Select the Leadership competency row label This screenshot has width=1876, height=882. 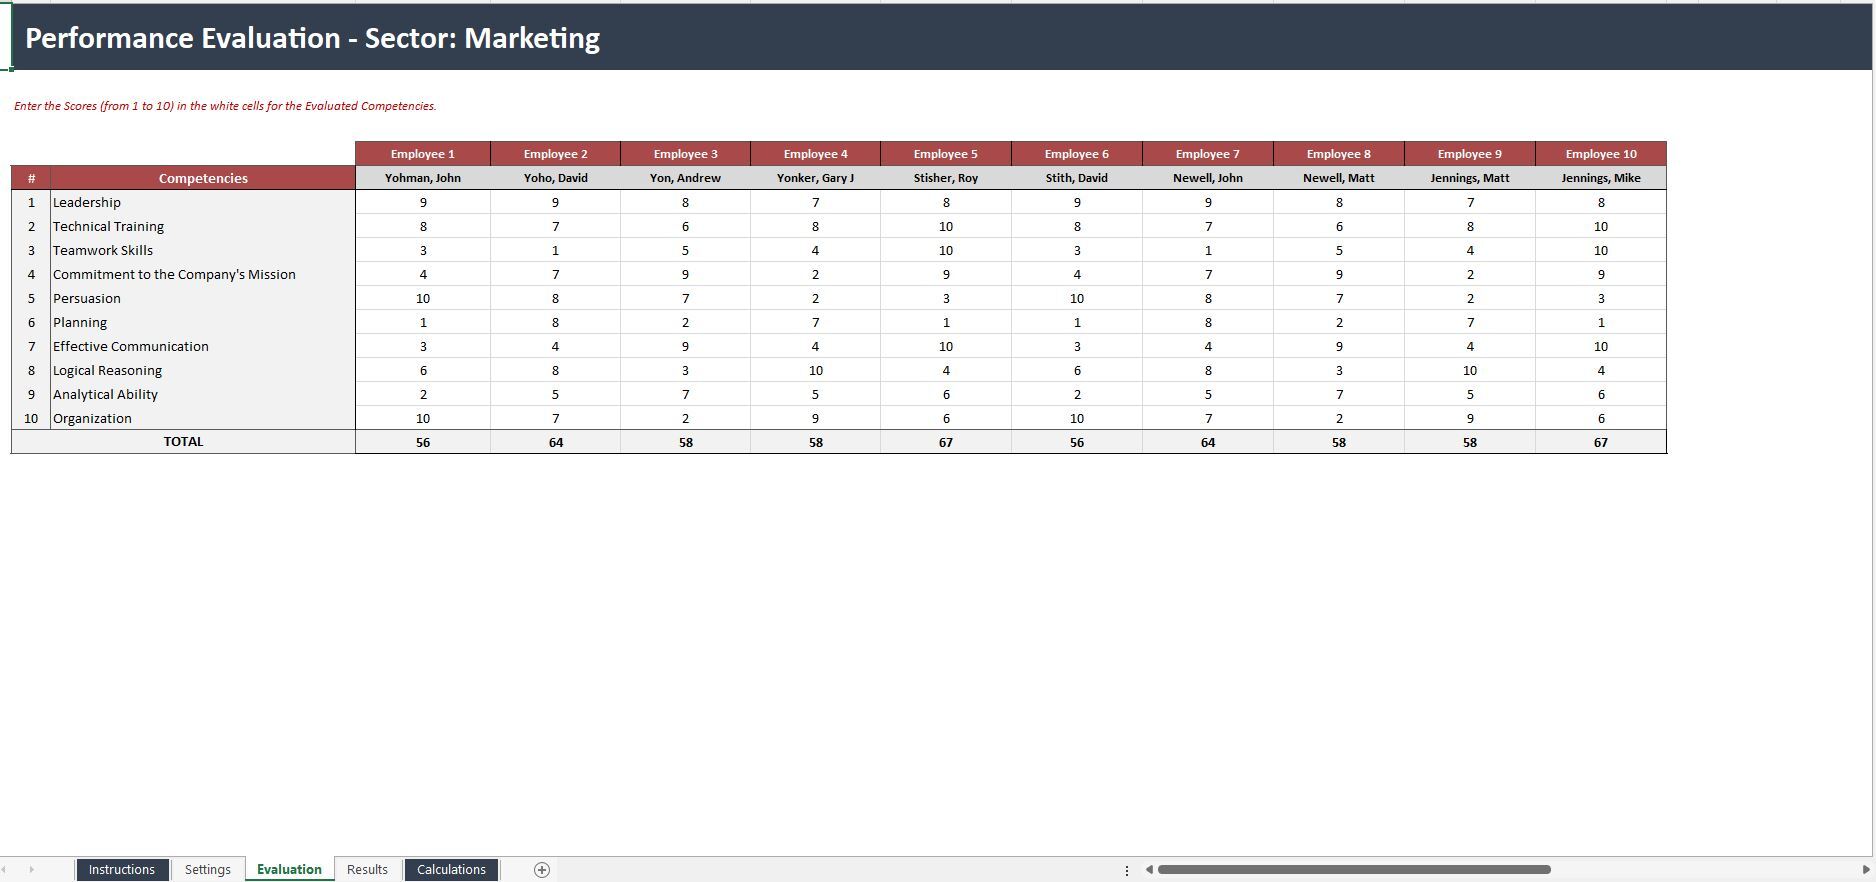pos(203,202)
